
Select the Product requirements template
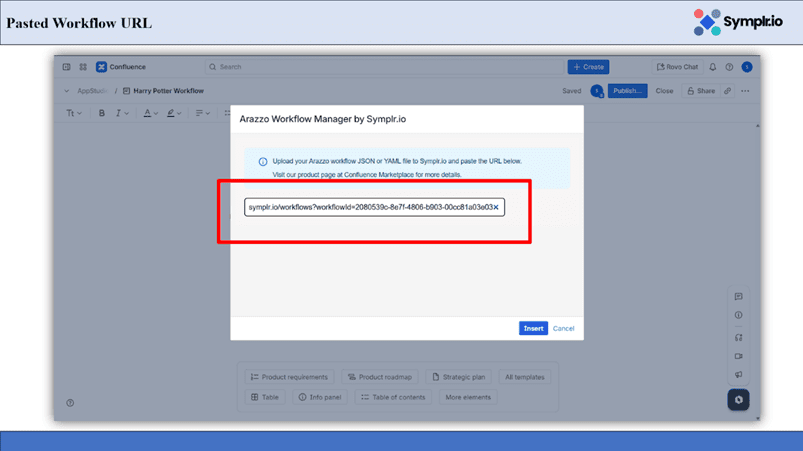point(289,377)
